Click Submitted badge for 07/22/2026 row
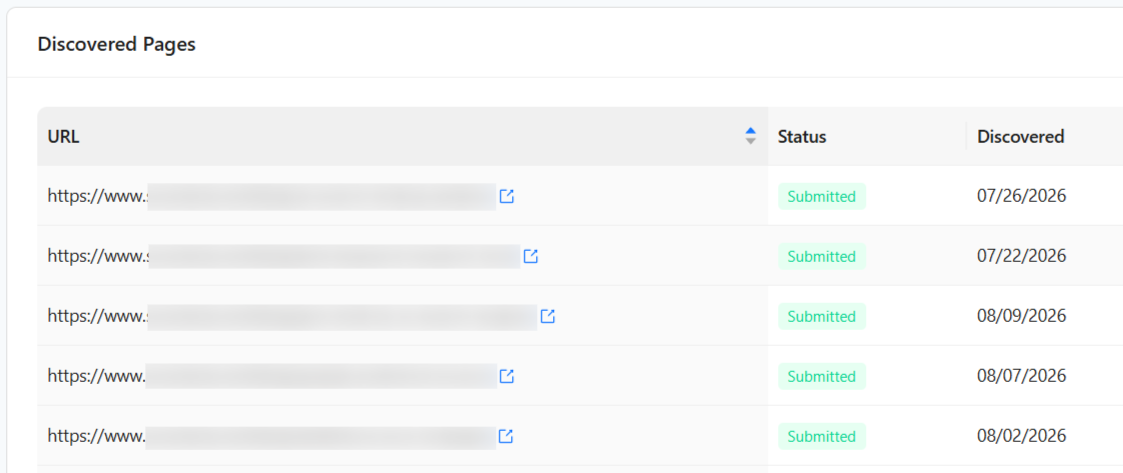Screen dimensions: 1123x473 tap(822, 256)
